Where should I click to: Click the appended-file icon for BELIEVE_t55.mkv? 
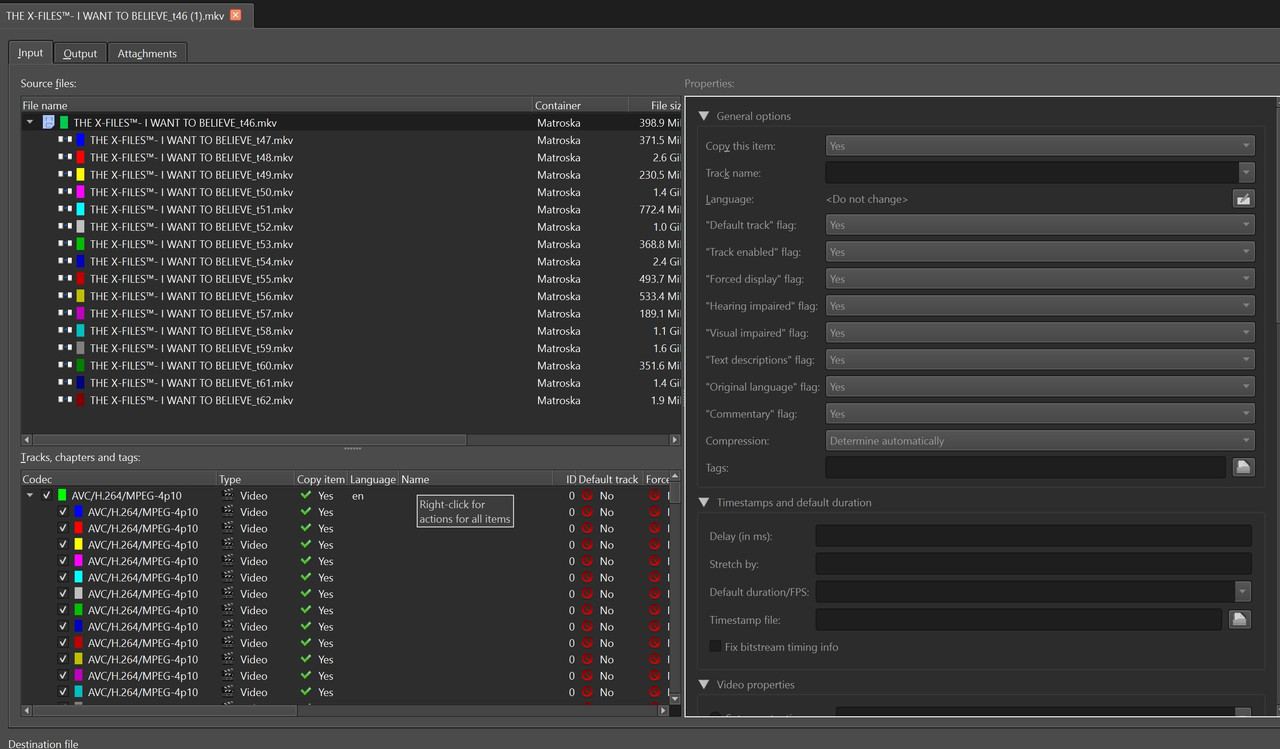65,279
